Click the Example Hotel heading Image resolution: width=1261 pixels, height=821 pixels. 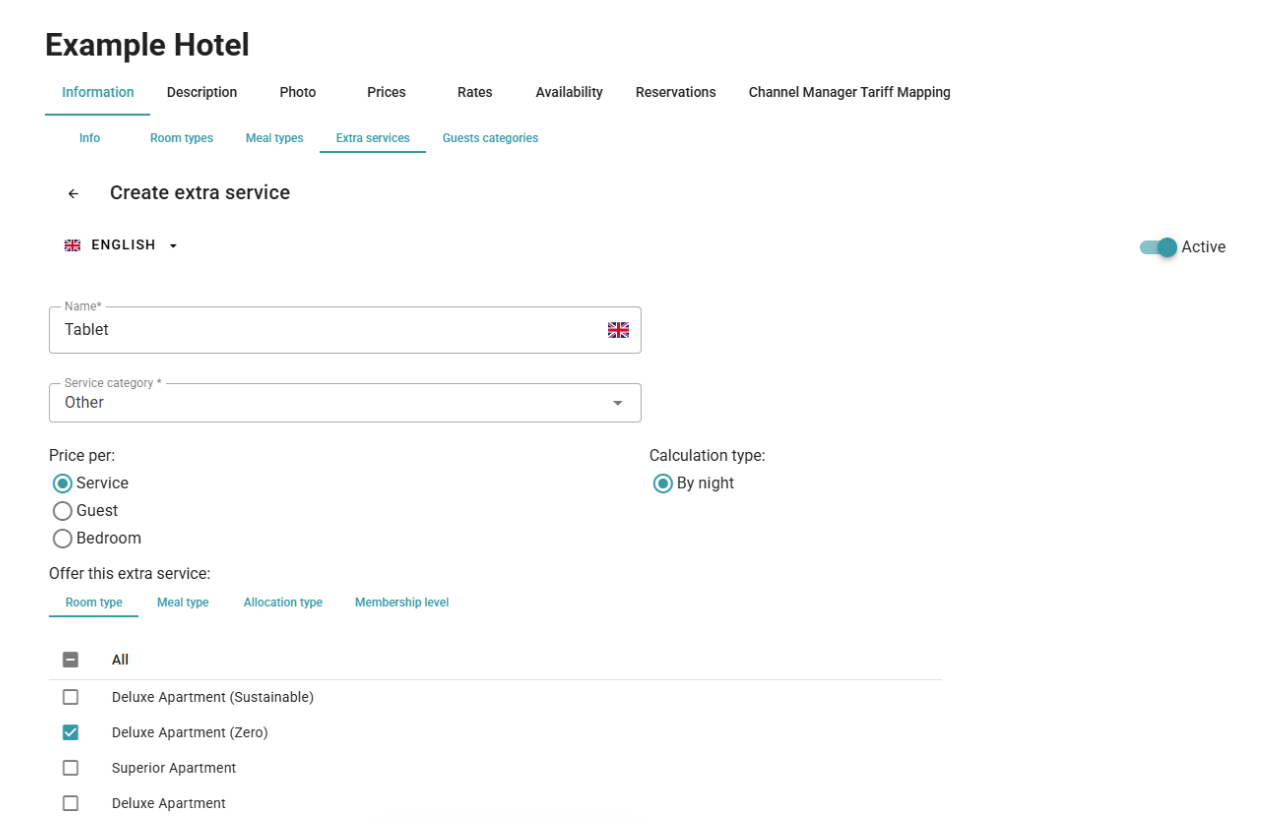[147, 45]
